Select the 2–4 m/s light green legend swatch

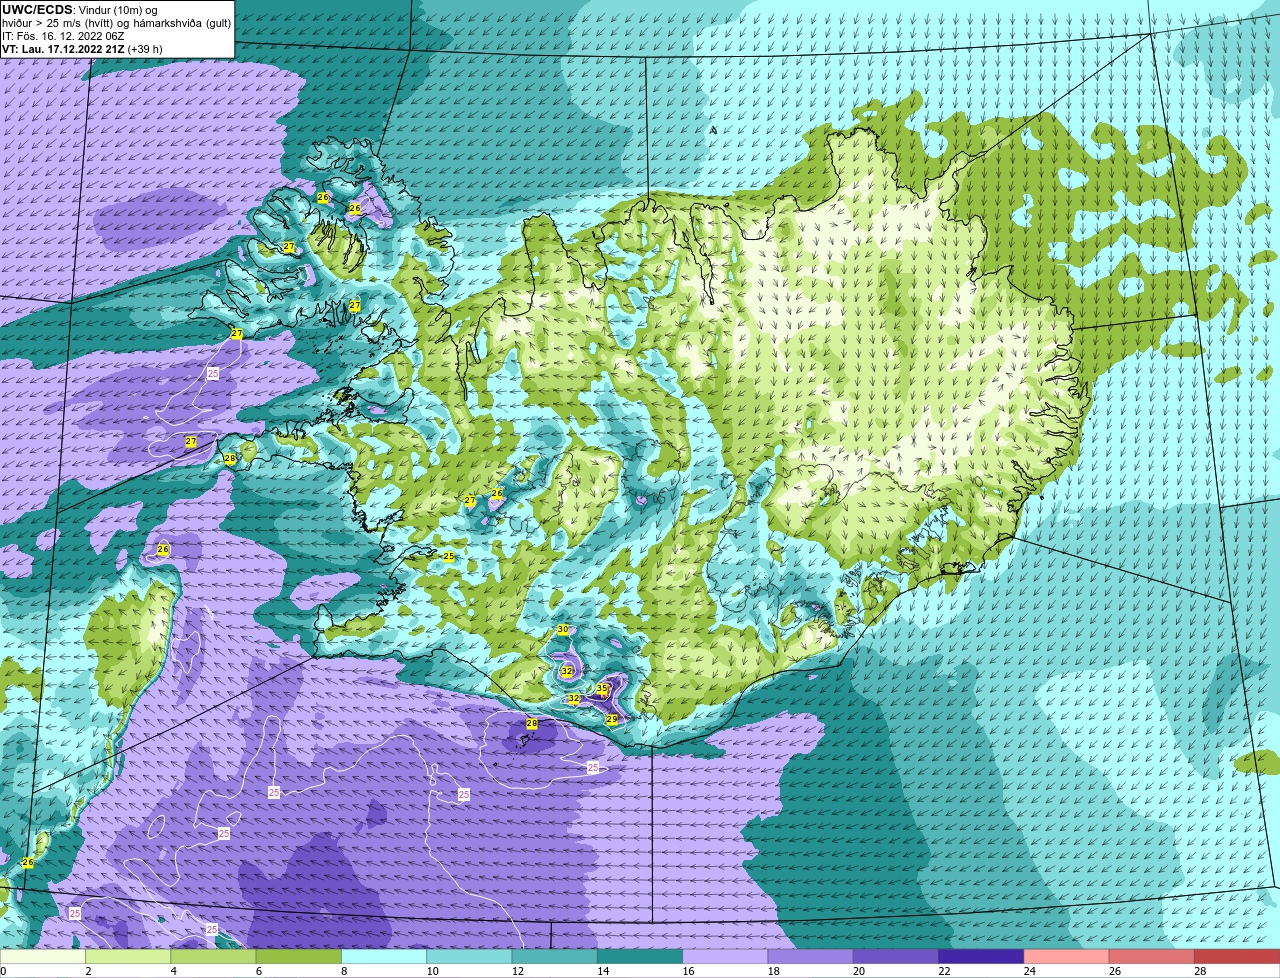tap(128, 957)
